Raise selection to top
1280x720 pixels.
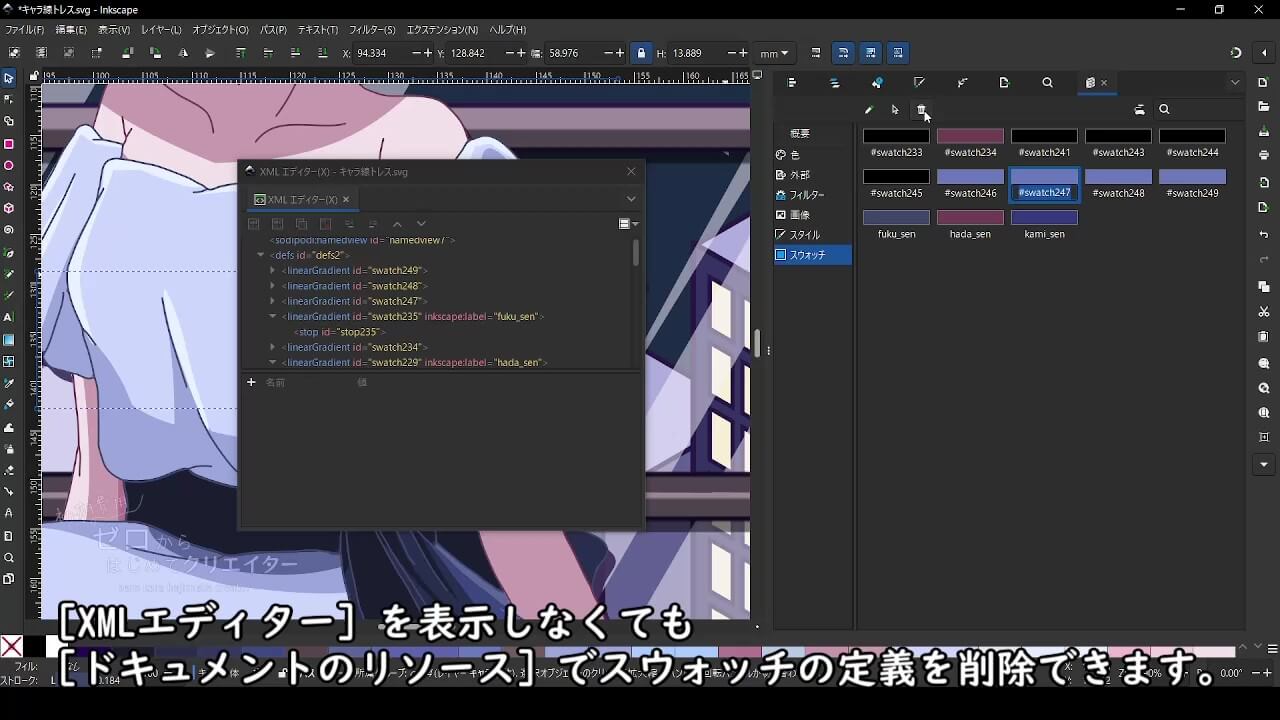pos(241,53)
